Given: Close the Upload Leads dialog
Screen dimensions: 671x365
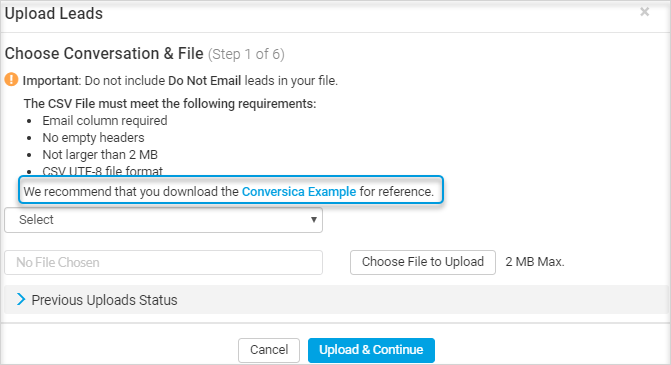Looking at the screenshot, I should (x=644, y=12).
